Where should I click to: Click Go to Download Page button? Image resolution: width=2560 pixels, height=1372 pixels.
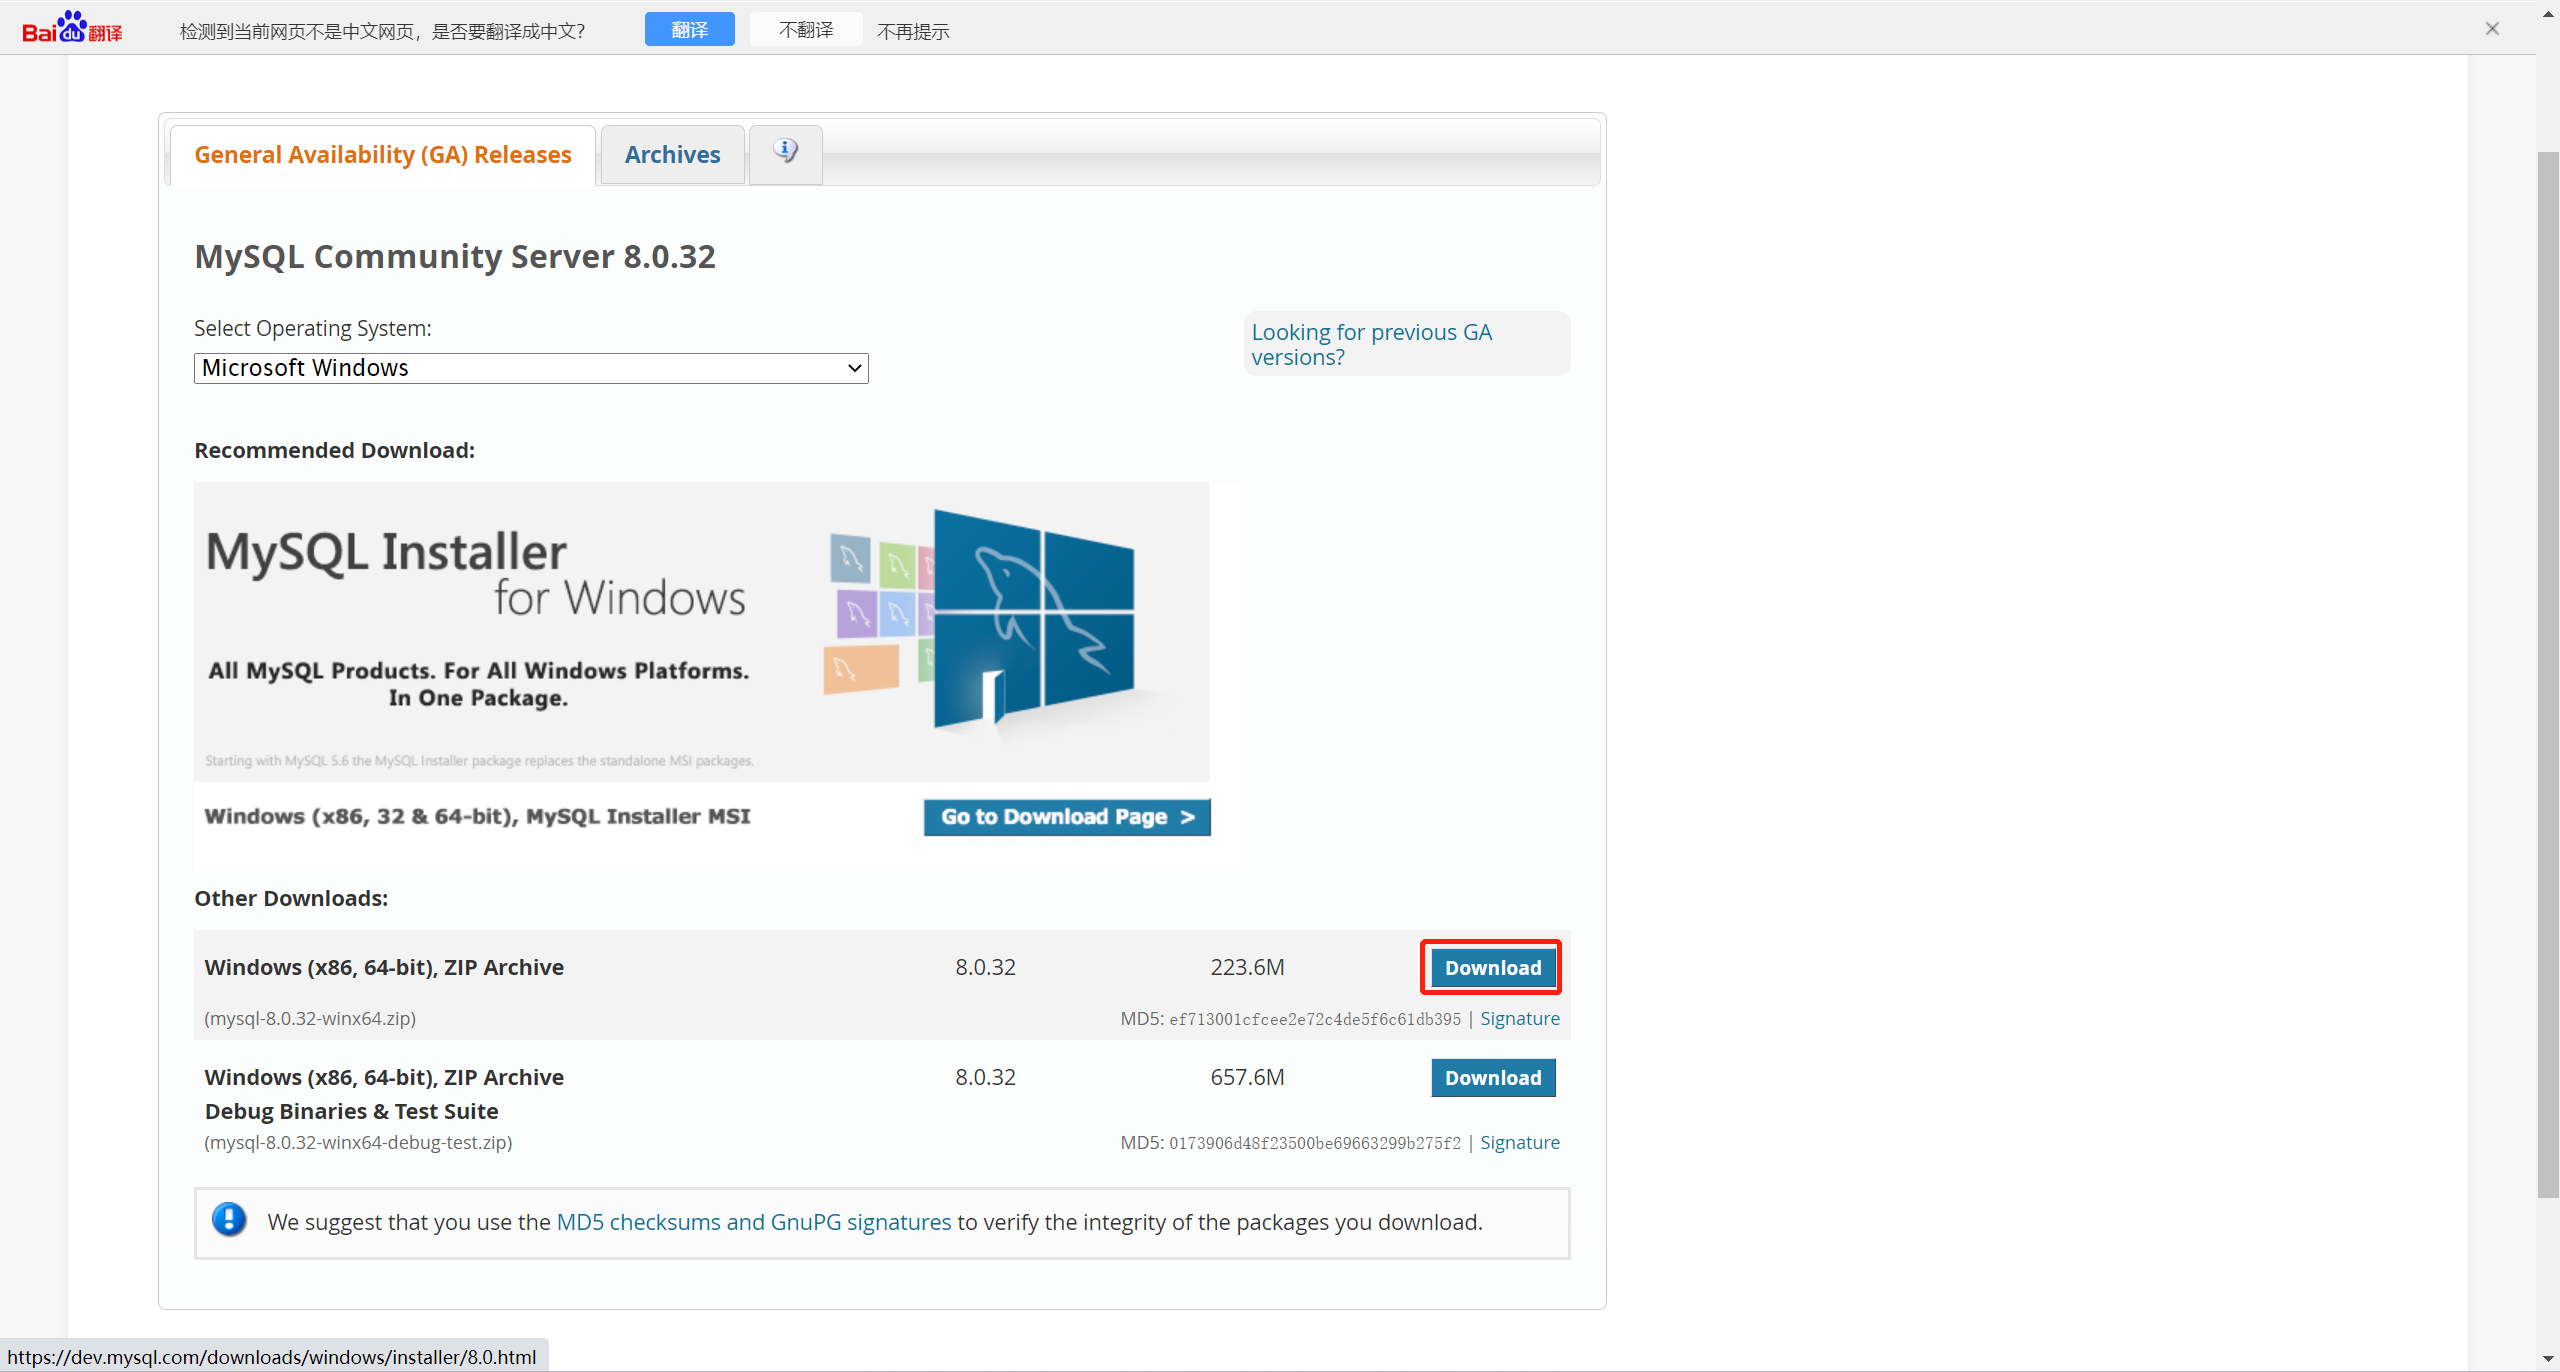click(x=1067, y=817)
